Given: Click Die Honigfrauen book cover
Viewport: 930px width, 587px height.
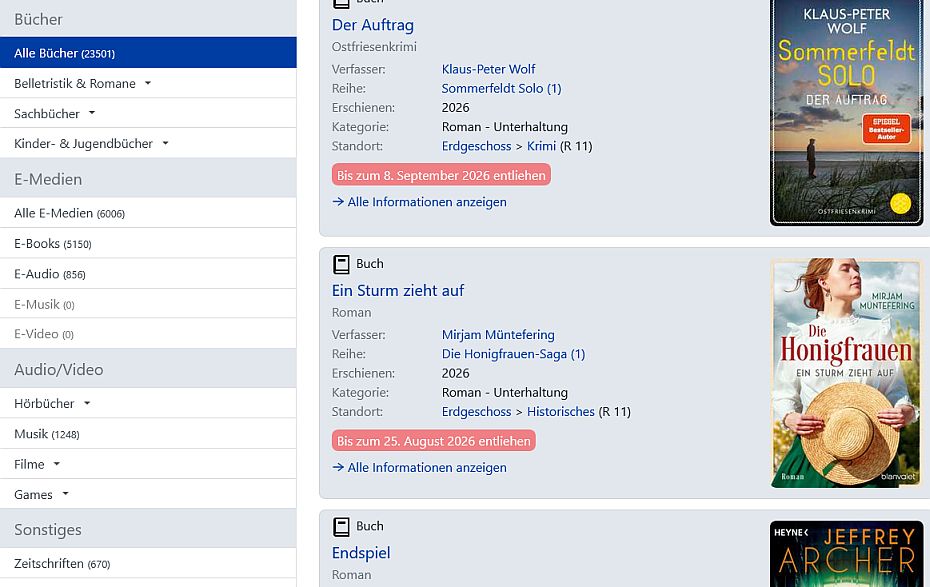Looking at the screenshot, I should [846, 373].
